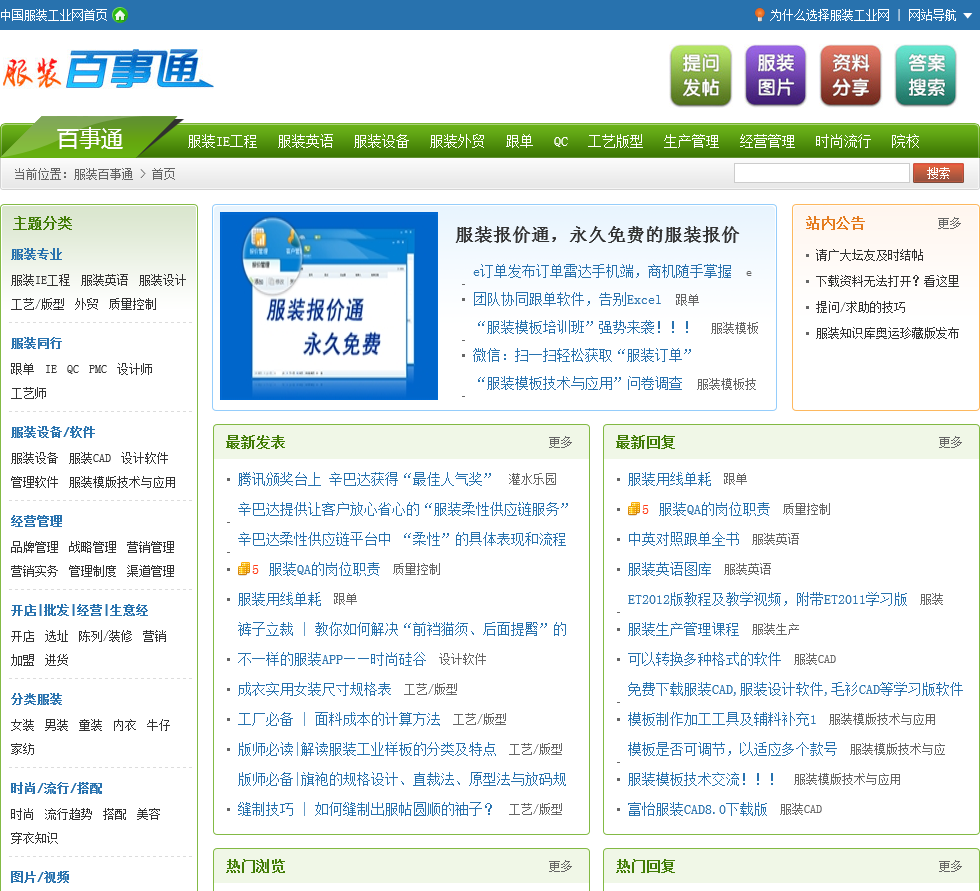This screenshot has width=980, height=891.
Task: Open announcement 下载资料无法打开?看这里
Action: click(887, 281)
